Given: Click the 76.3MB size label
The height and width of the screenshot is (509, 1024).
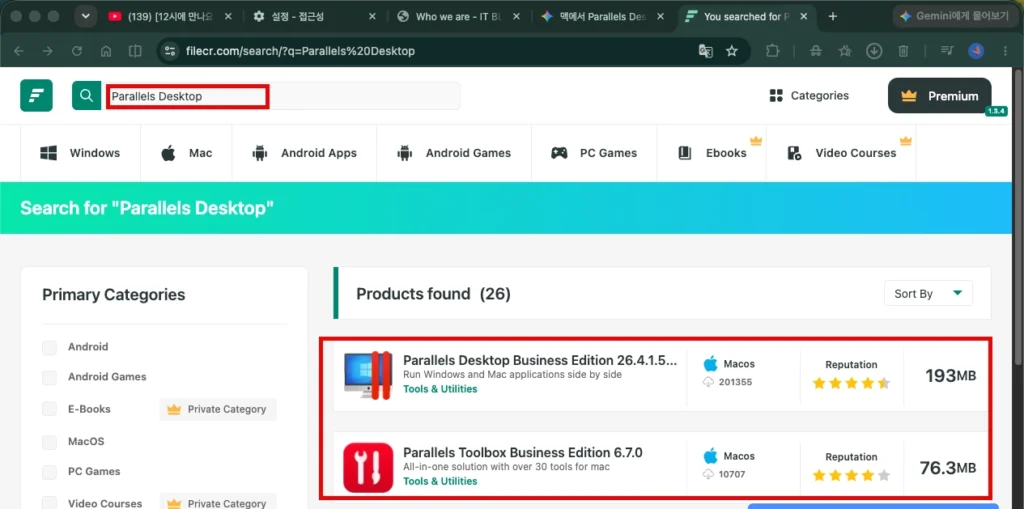Looking at the screenshot, I should pyautogui.click(x=948, y=468).
